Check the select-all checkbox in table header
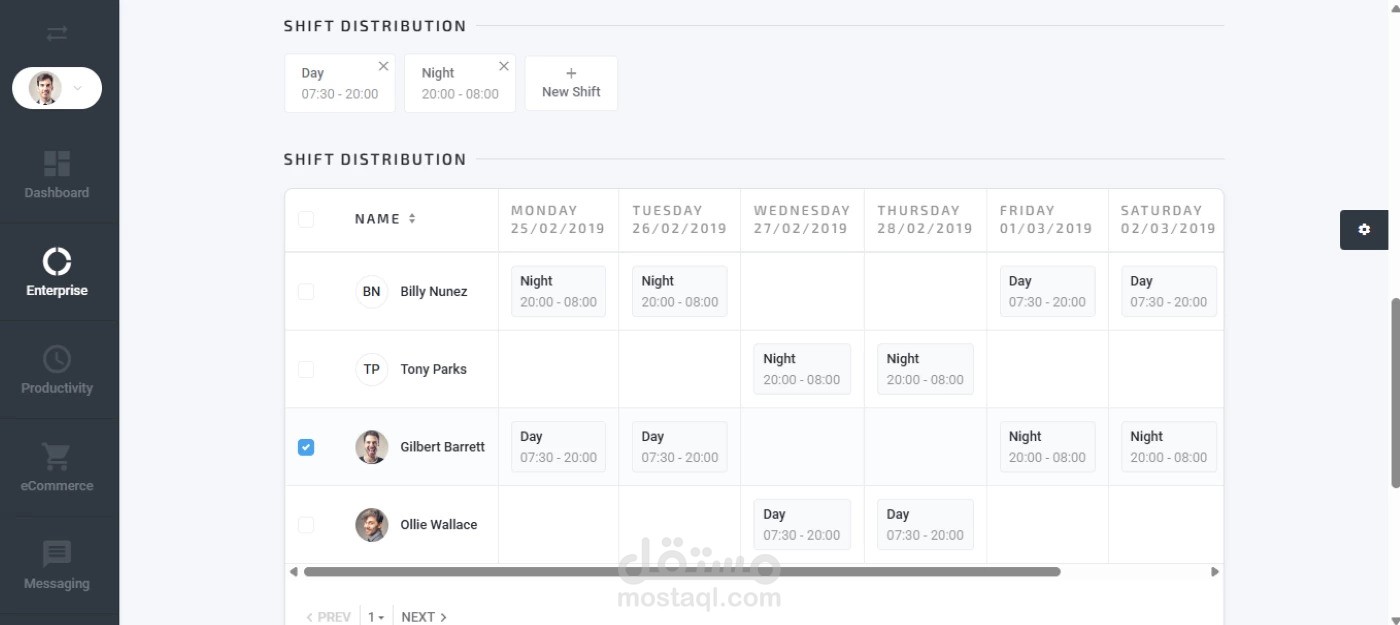Screen dimensions: 1400x625 point(306,219)
